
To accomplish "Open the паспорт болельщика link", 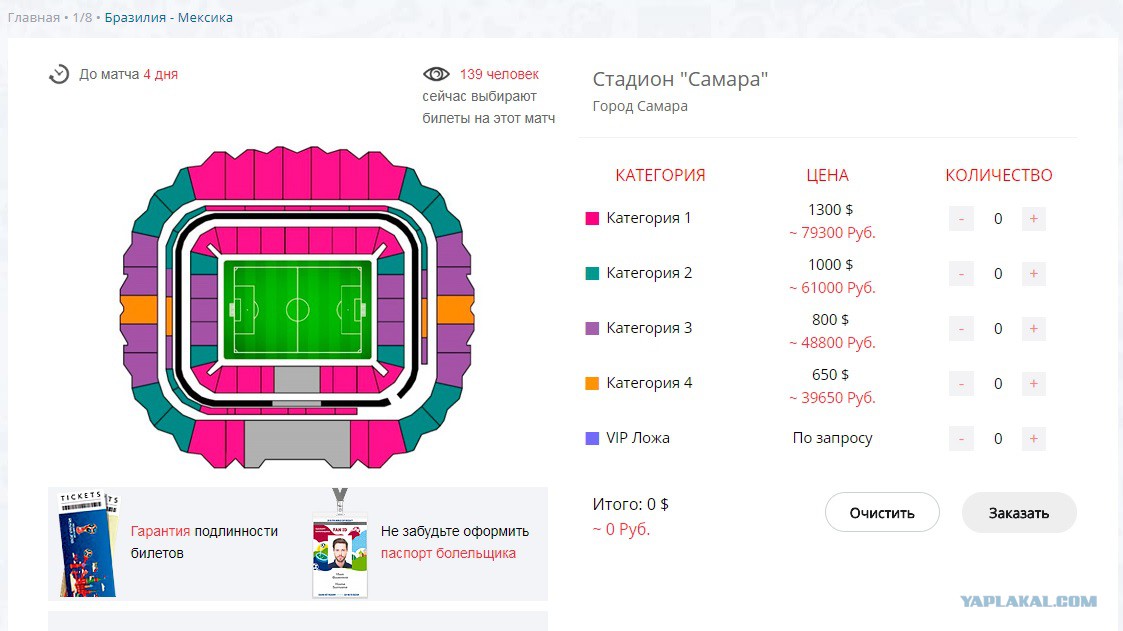I will coord(448,553).
